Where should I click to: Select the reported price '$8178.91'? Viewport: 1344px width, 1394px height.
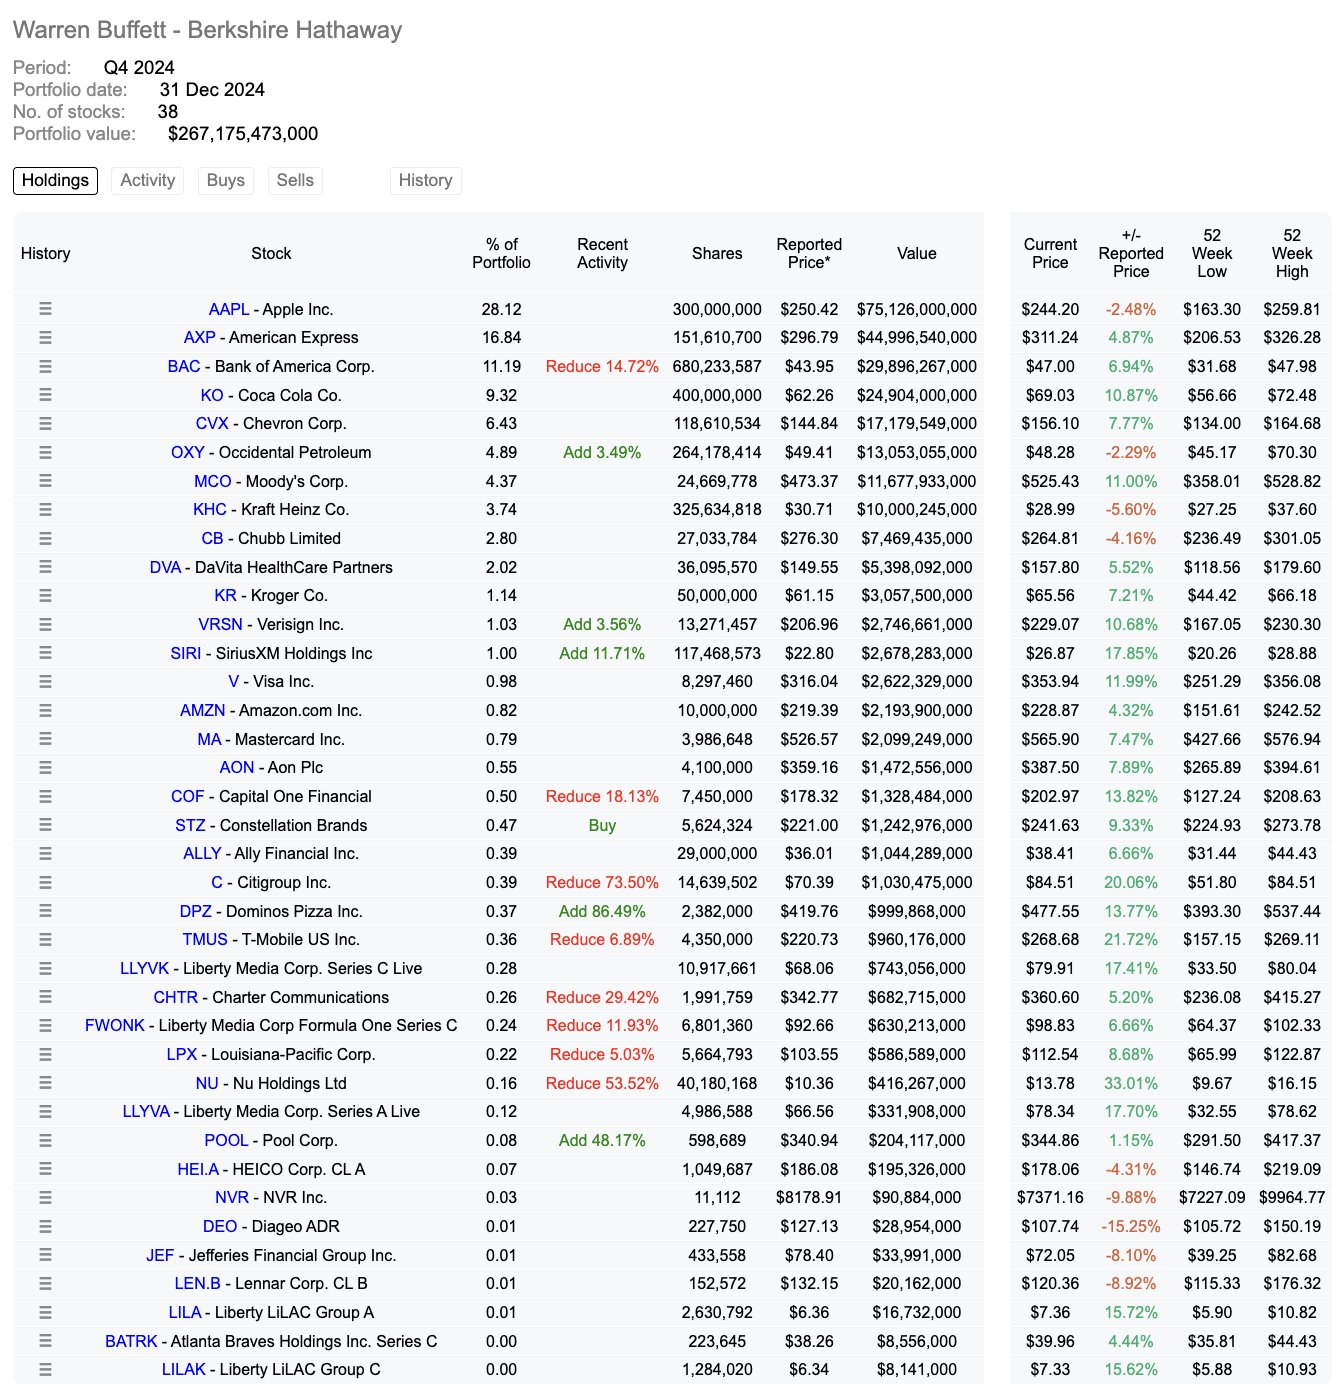[809, 1198]
